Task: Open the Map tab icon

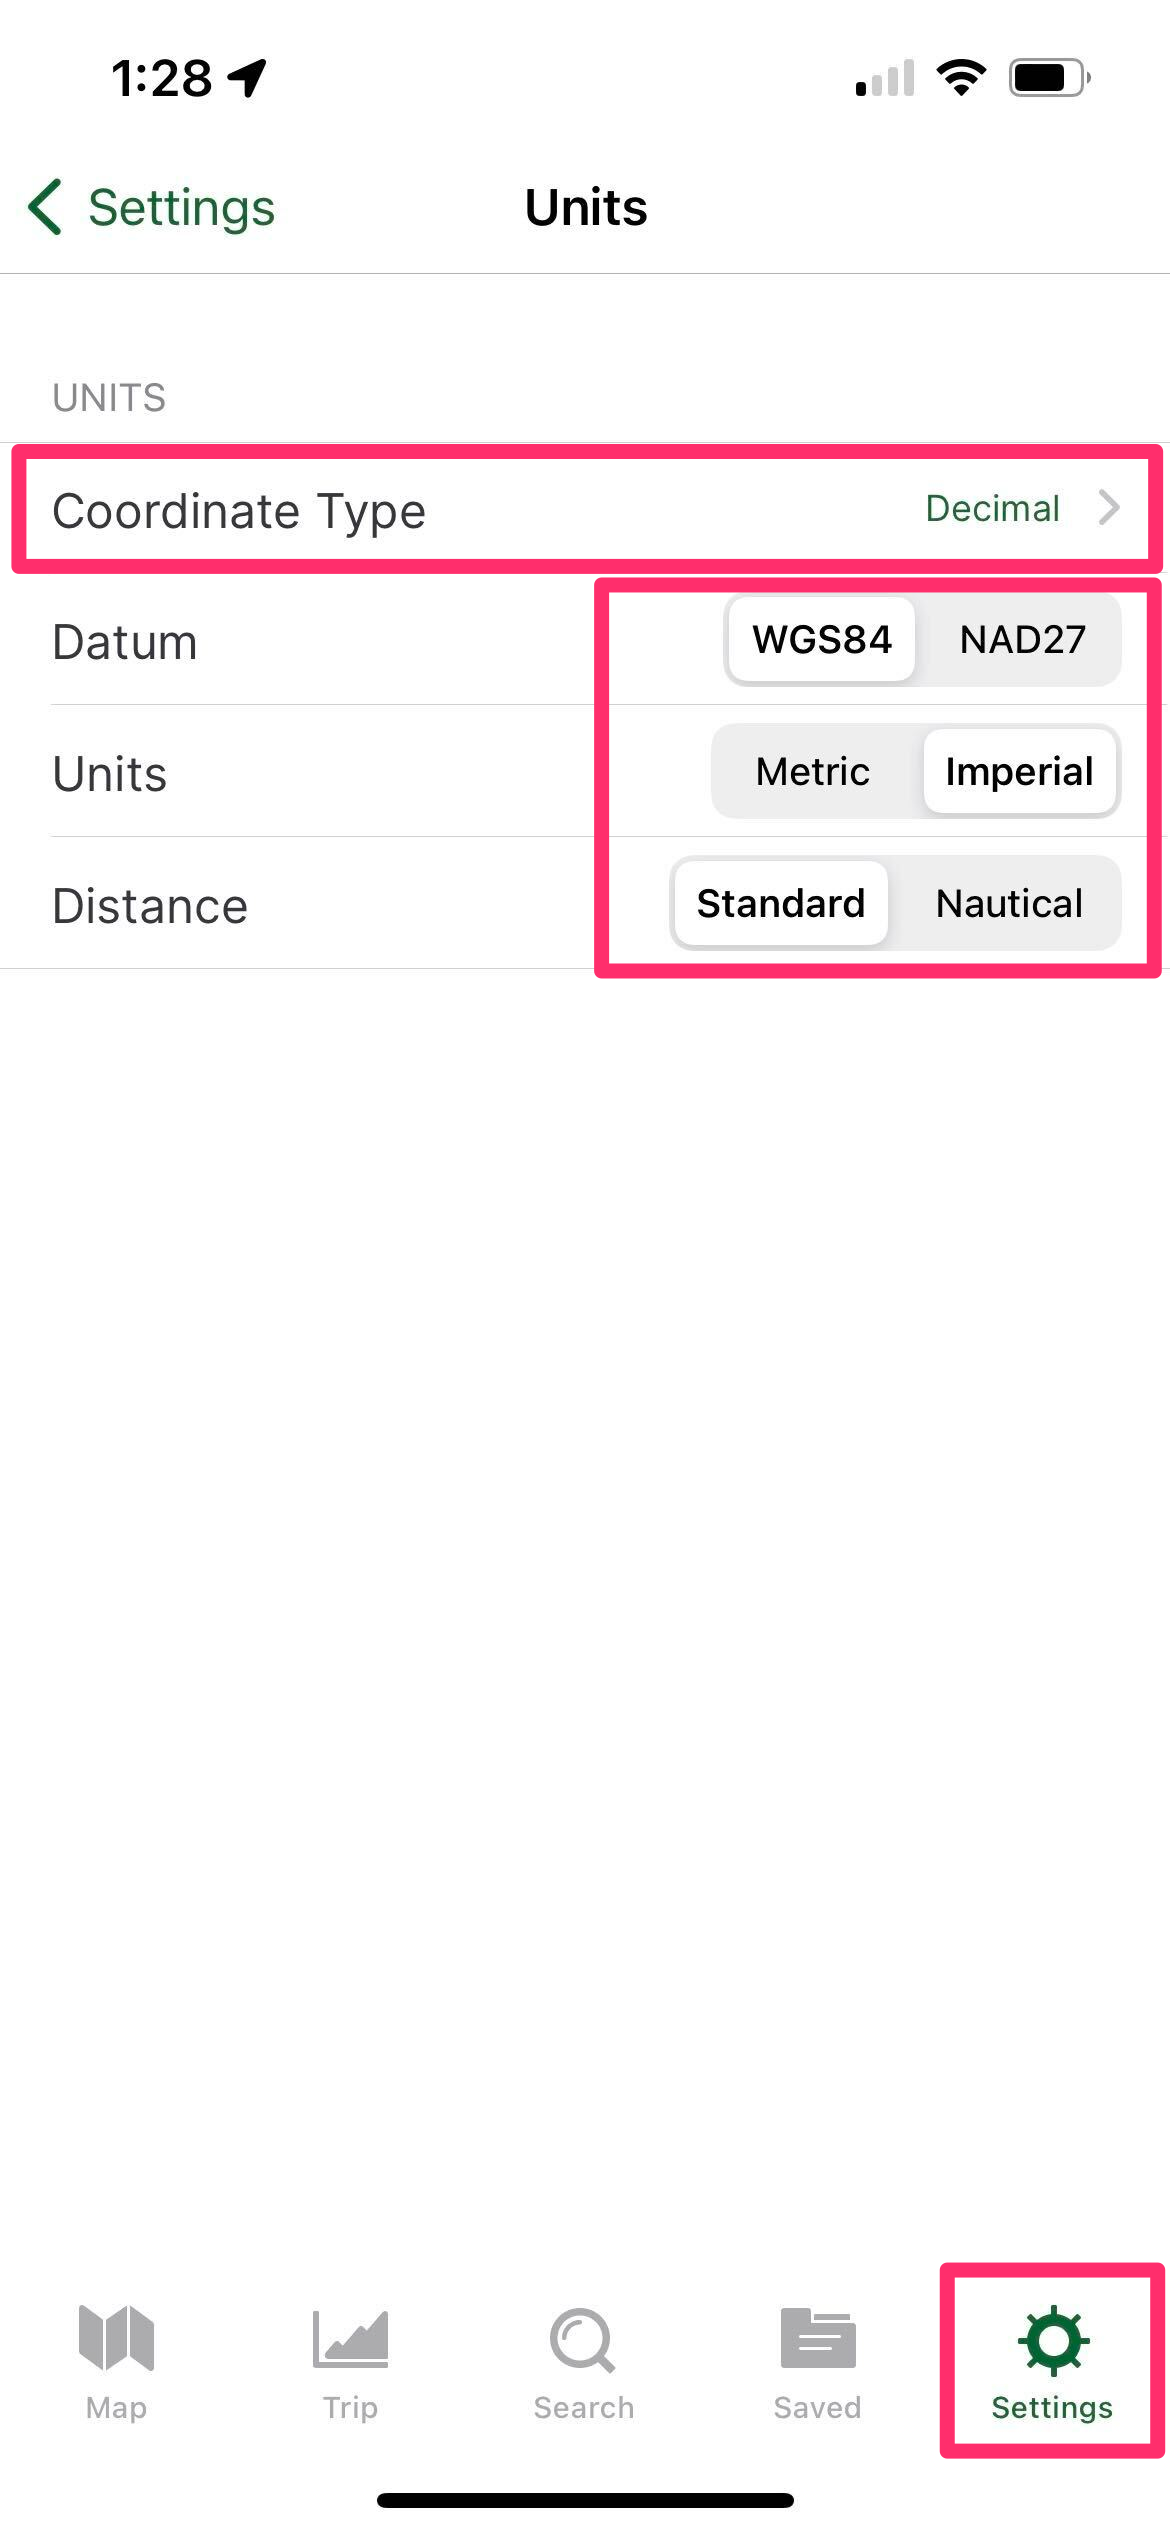Action: [116, 2338]
